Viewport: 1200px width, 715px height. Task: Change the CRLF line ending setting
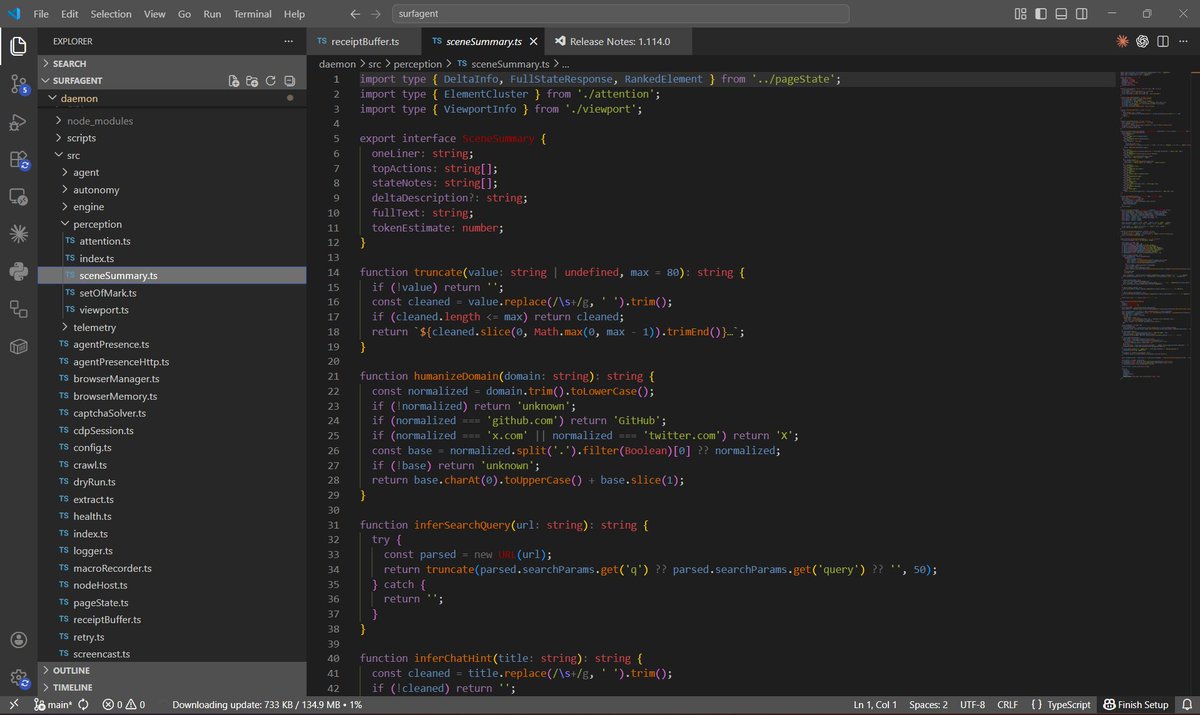coord(1007,704)
